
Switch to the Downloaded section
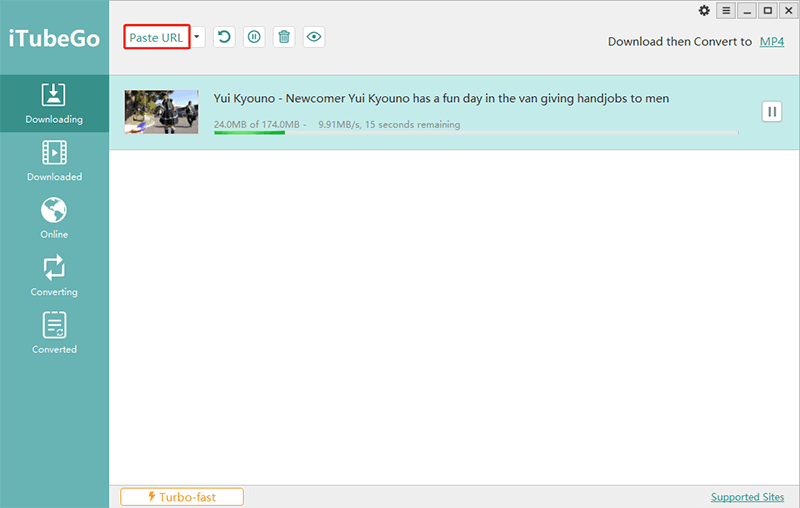point(54,161)
